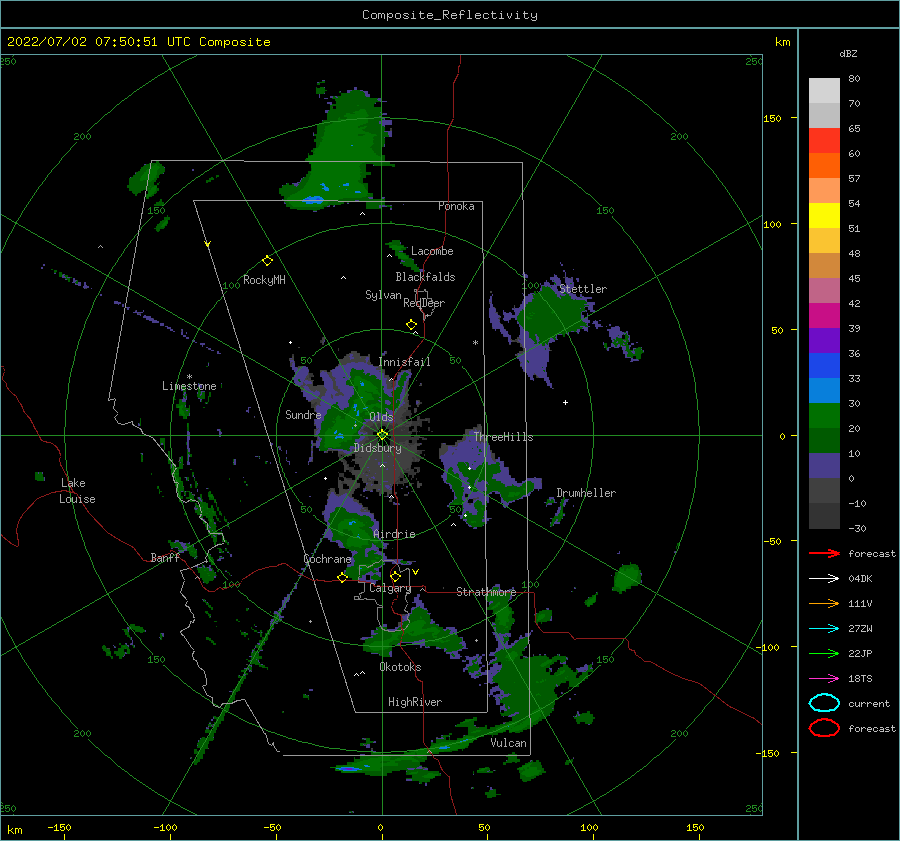Select the magenta 42 dBZ swatch
900x841 pixels.
click(x=824, y=315)
